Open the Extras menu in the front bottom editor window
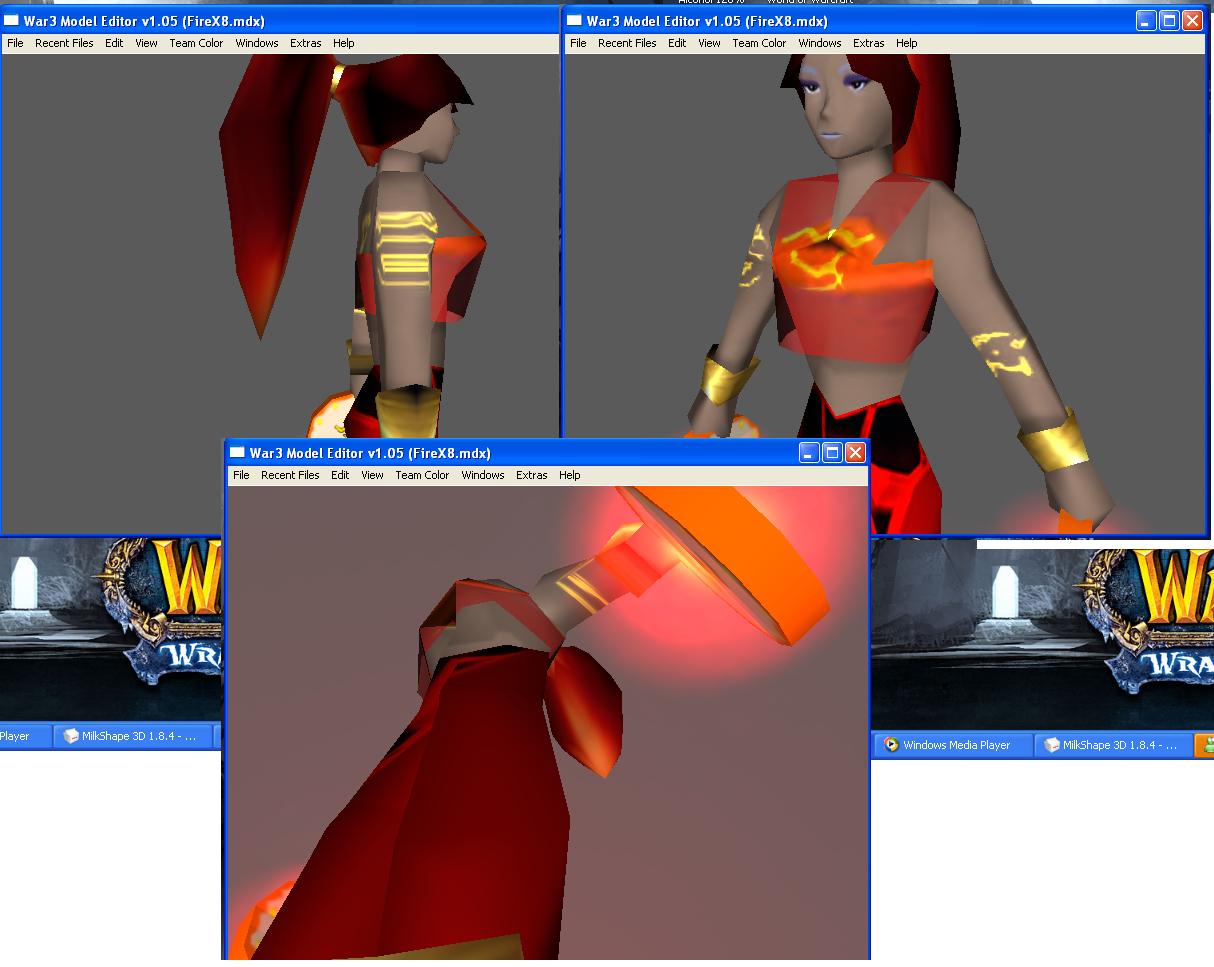Screen dimensions: 1214x967 pos(532,475)
